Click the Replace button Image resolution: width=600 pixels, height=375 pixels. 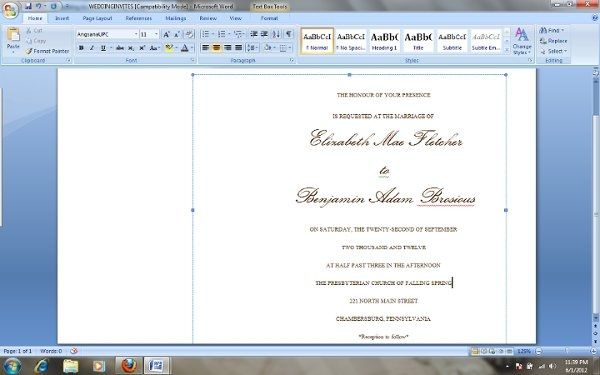[x=553, y=41]
